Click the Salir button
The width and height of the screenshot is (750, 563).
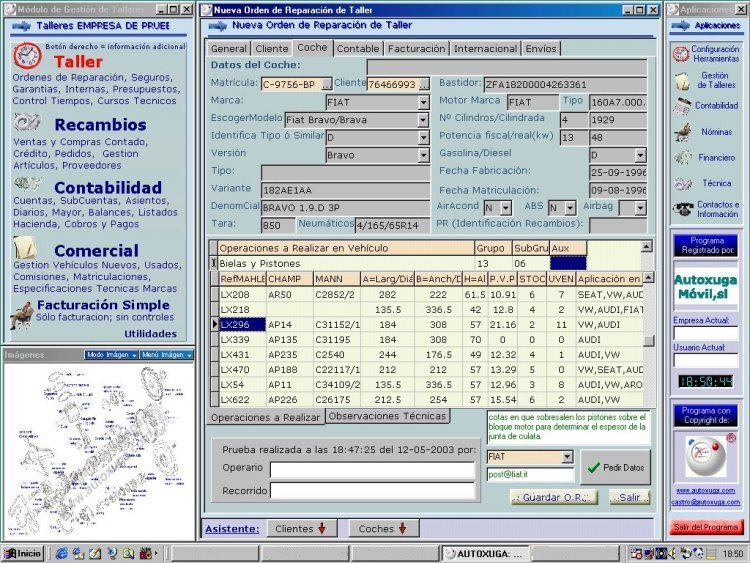[x=630, y=497]
